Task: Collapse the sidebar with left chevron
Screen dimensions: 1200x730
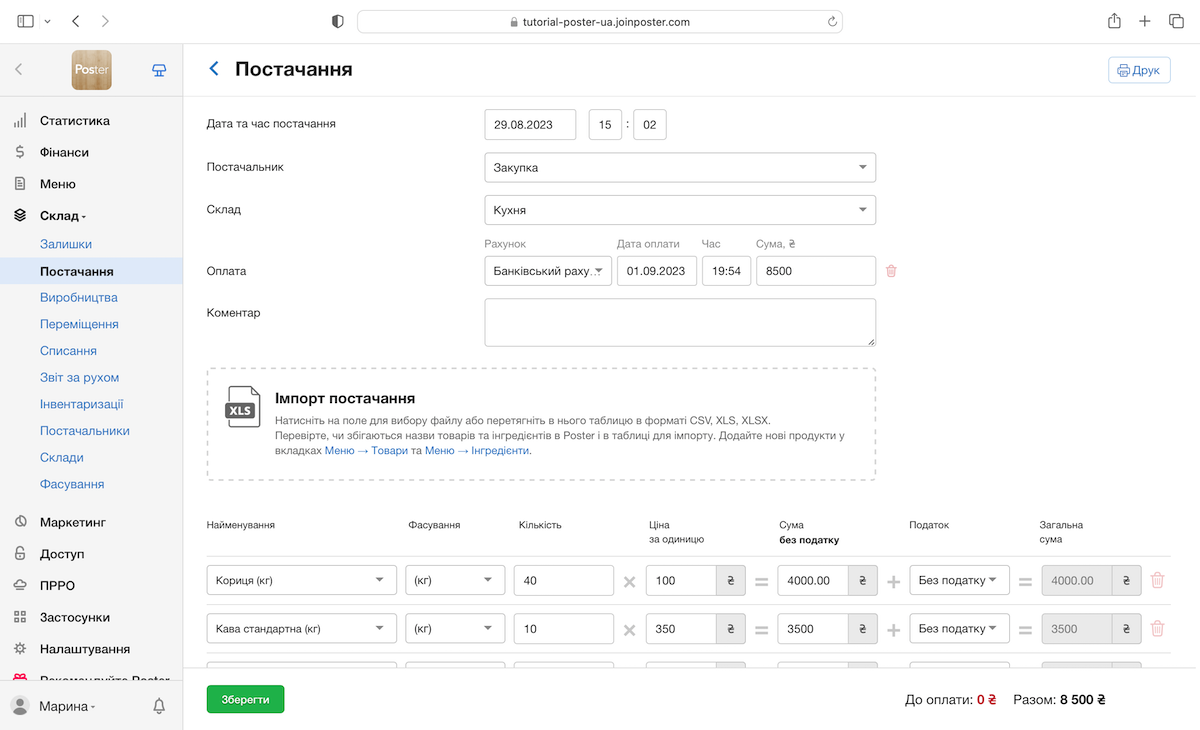Action: (19, 70)
